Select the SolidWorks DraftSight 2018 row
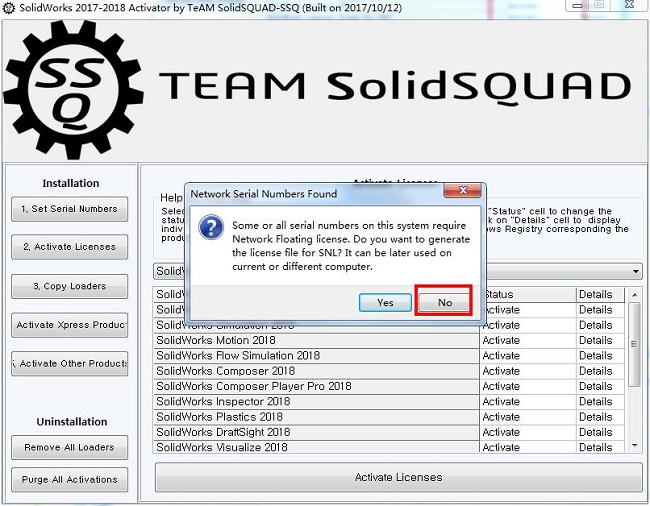This screenshot has width=650, height=506. [x=316, y=433]
